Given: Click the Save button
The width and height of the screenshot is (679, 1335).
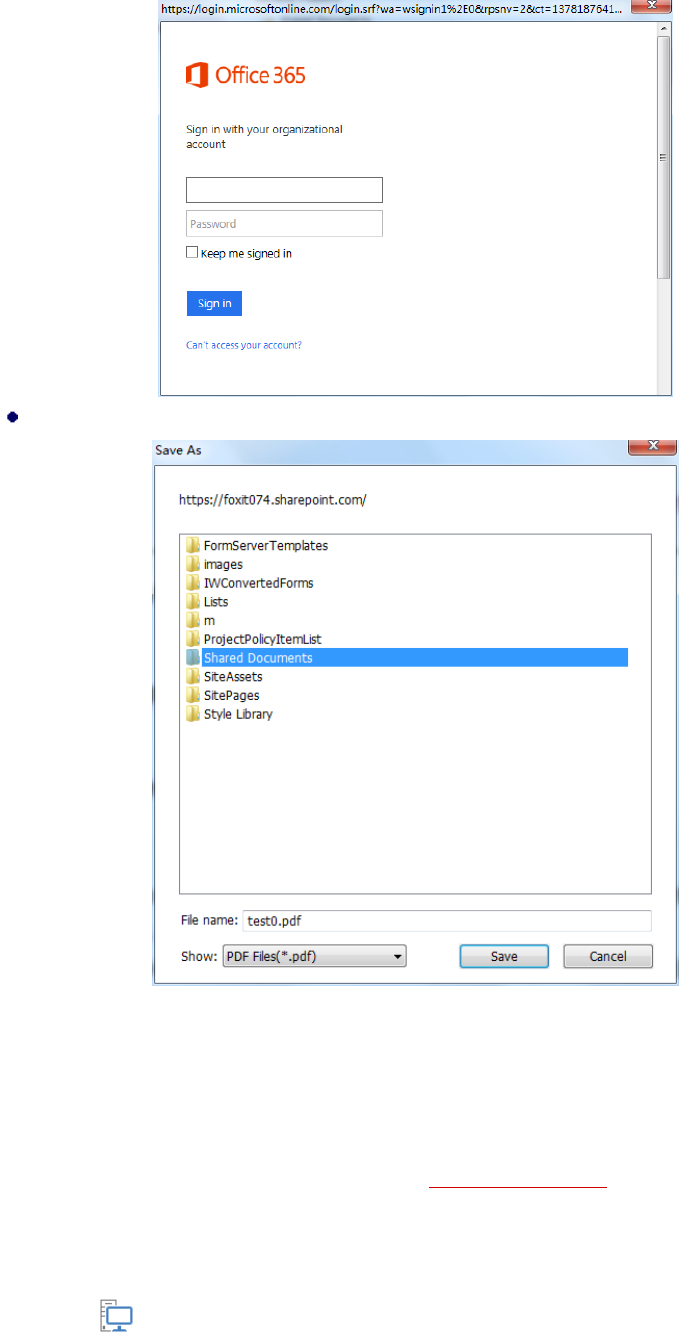Looking at the screenshot, I should click(504, 956).
